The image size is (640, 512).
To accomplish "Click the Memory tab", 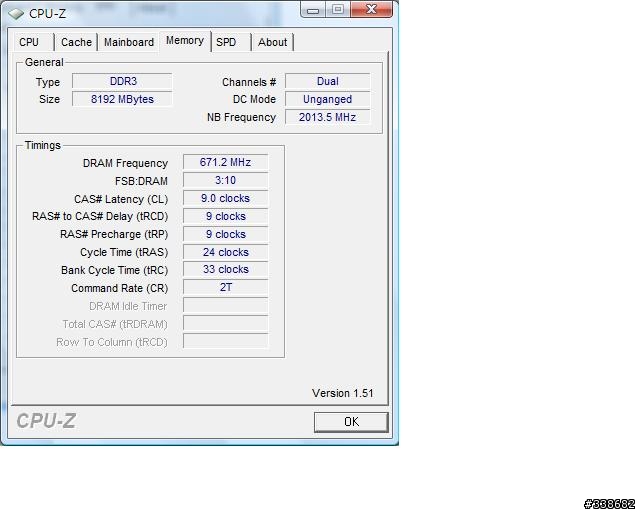I will 185,41.
